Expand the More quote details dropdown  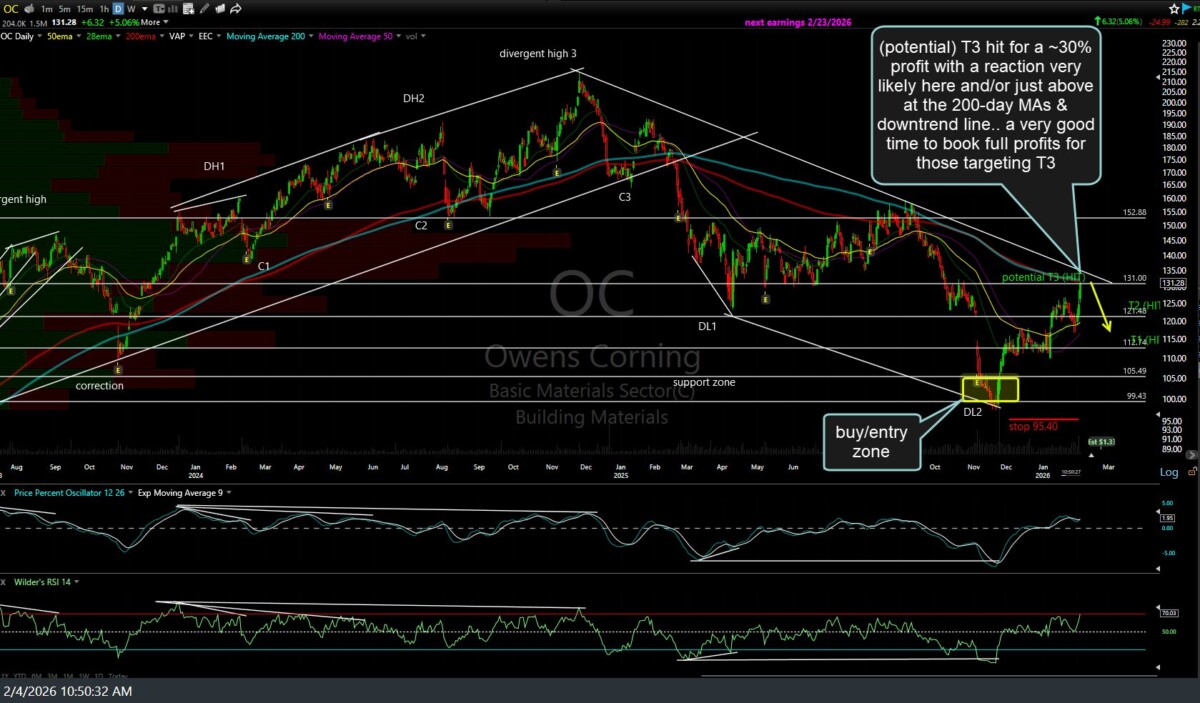(151, 22)
